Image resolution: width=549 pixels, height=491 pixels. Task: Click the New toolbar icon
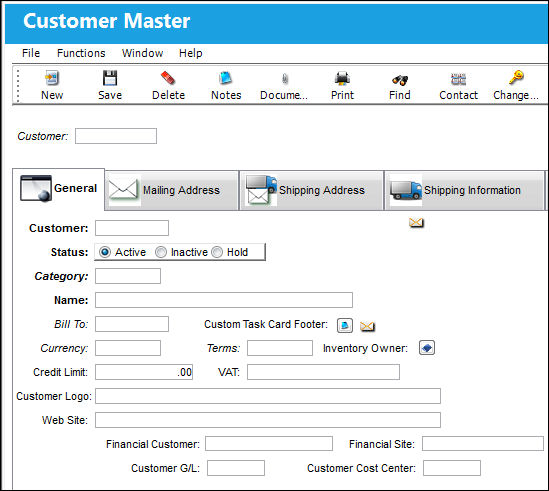[x=52, y=78]
